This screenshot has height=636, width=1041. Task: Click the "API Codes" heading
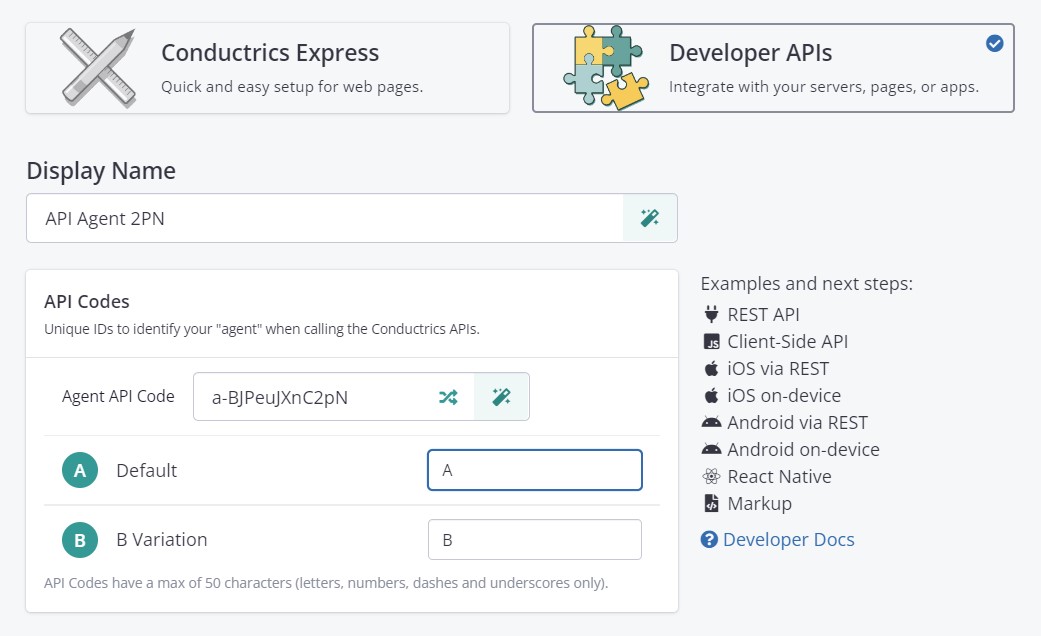click(87, 301)
